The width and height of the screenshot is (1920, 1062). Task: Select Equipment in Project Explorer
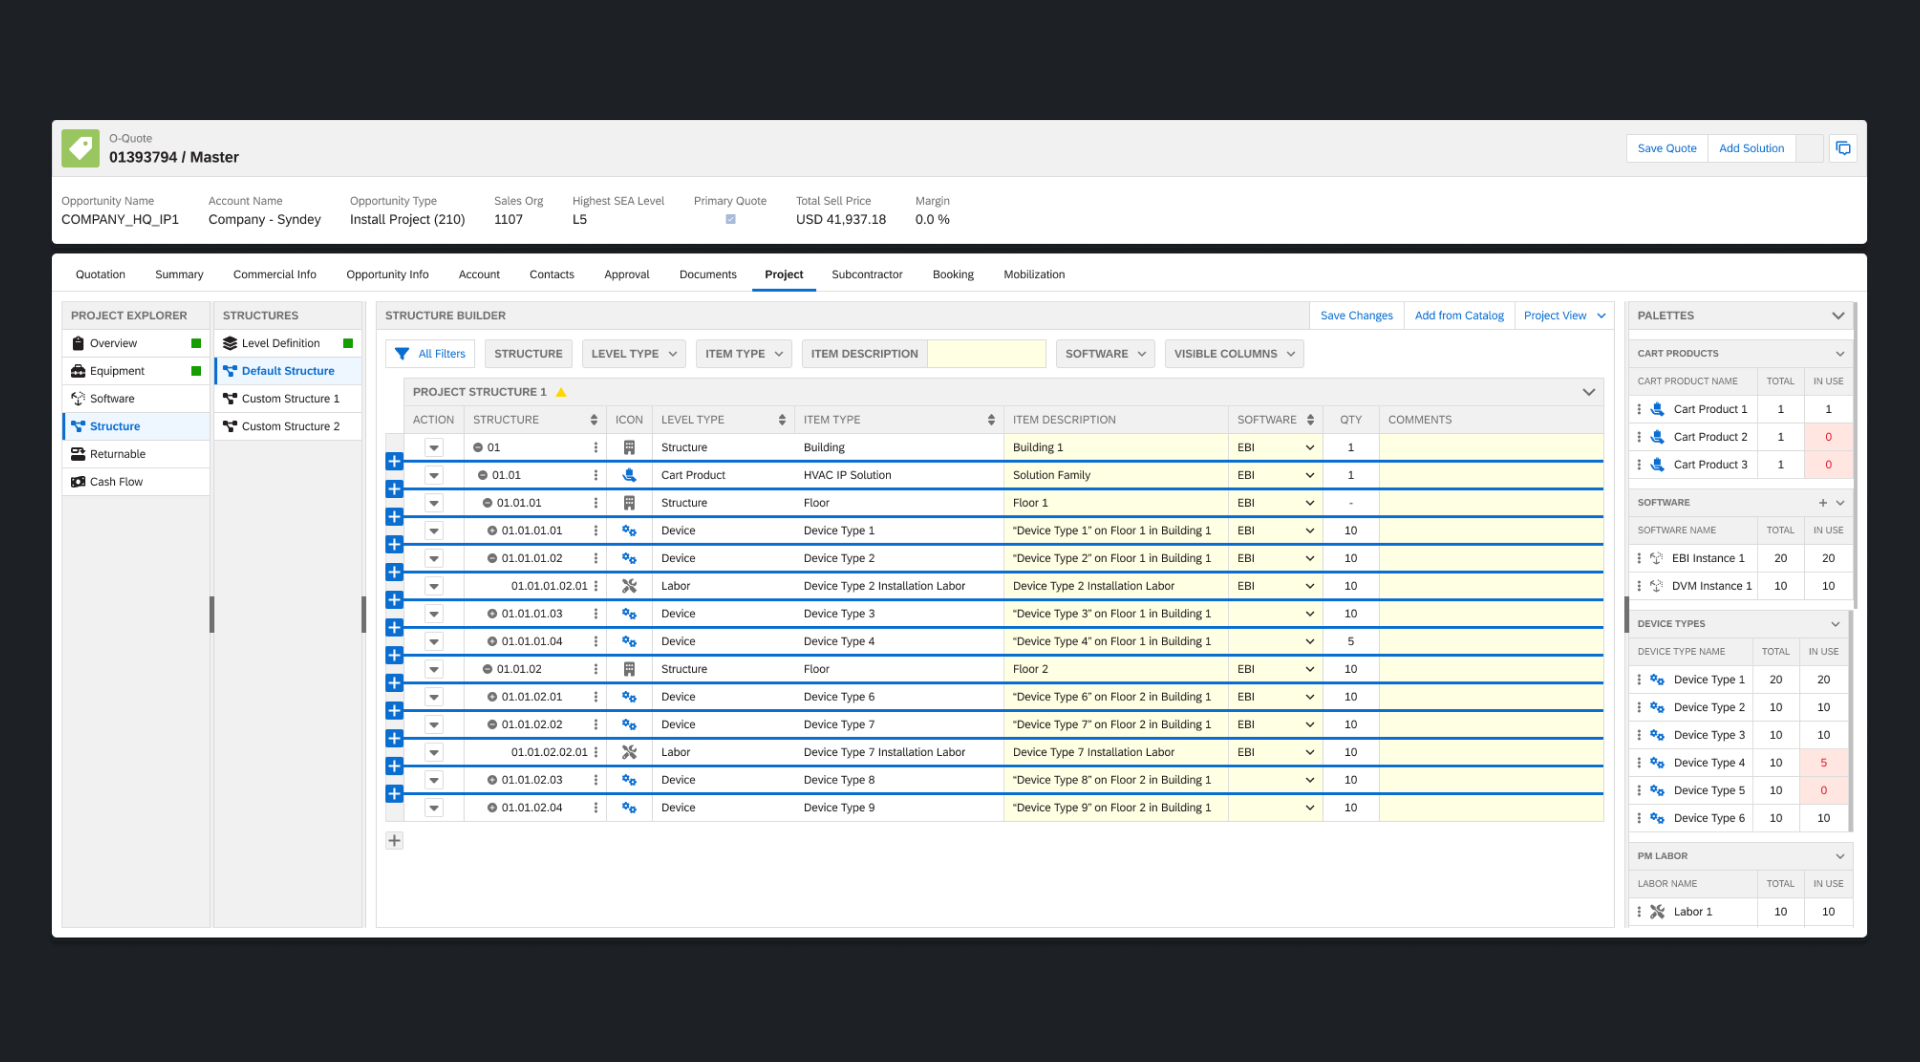136,371
